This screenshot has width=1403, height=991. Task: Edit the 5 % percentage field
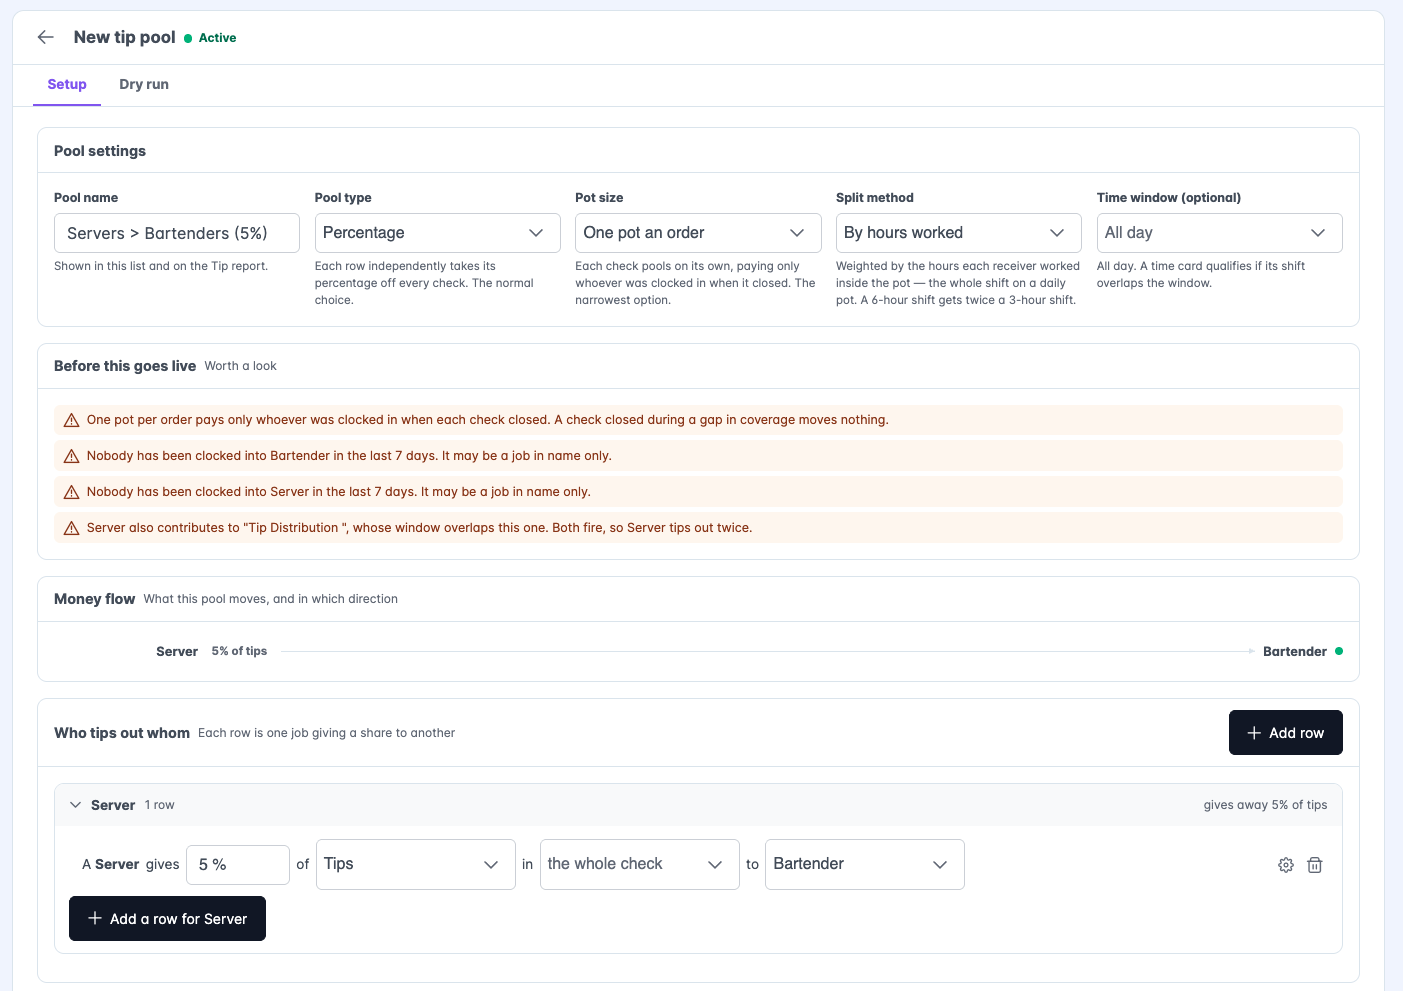tap(238, 865)
